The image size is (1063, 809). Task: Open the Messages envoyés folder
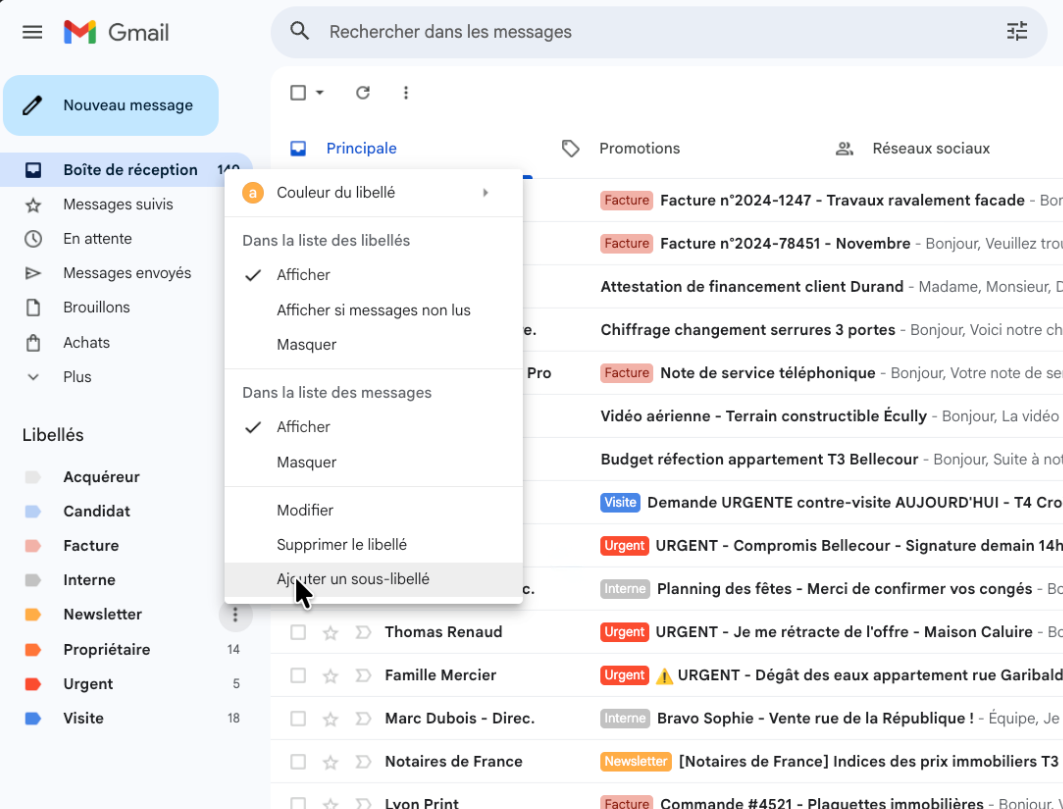(x=127, y=273)
